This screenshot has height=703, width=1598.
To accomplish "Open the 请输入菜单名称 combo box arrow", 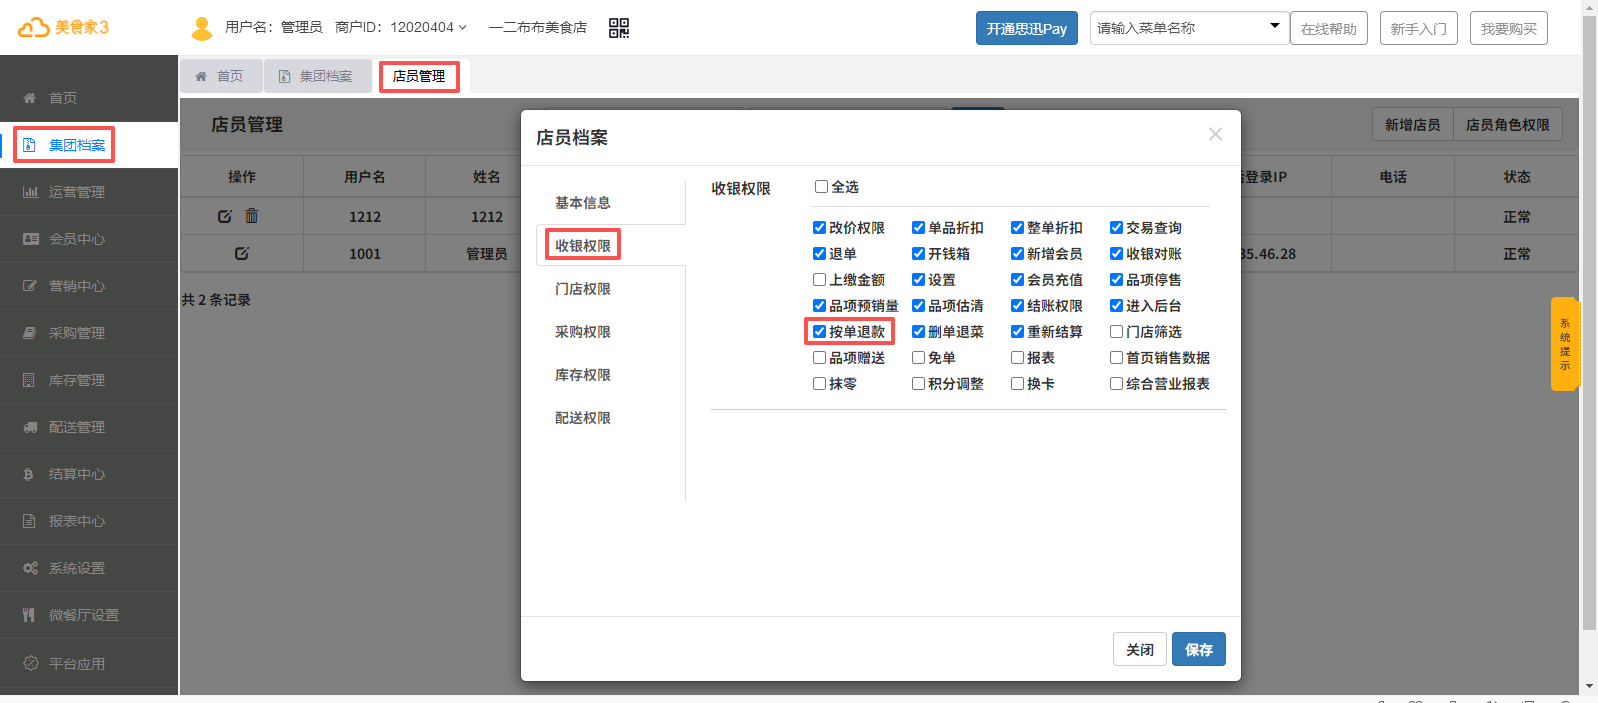I will [x=1274, y=27].
